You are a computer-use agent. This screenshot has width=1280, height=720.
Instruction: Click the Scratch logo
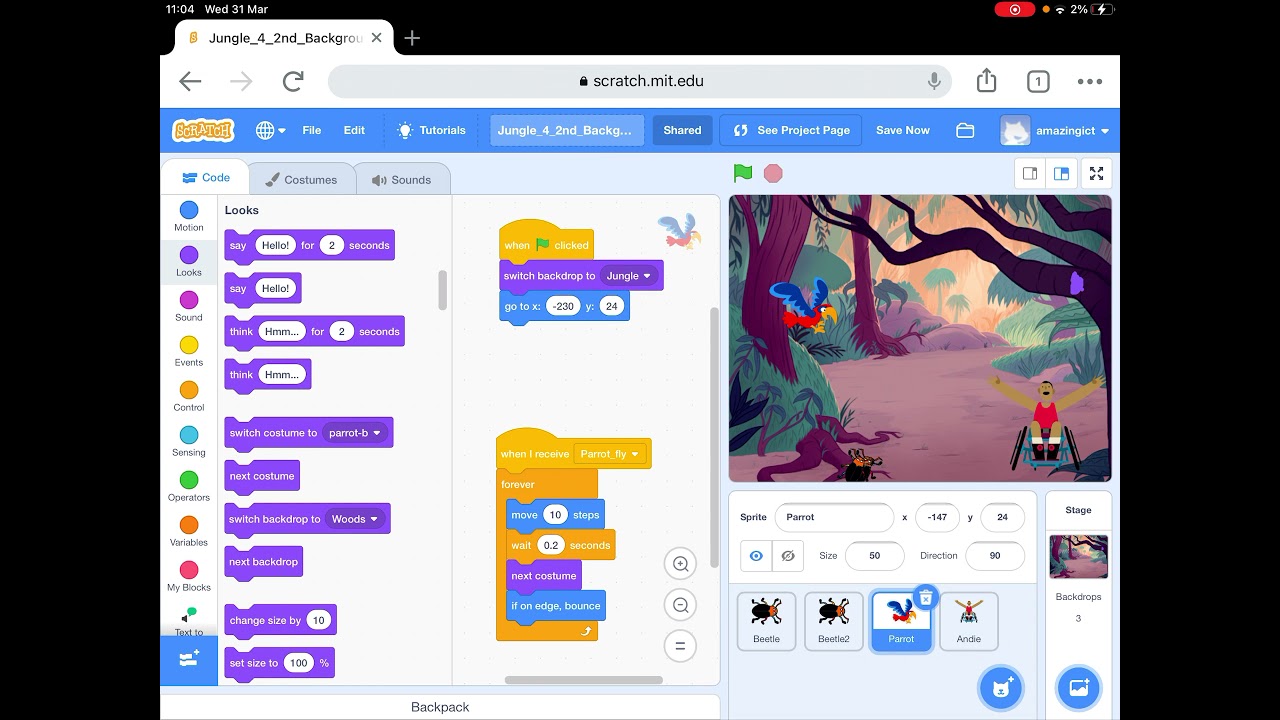pyautogui.click(x=203, y=130)
